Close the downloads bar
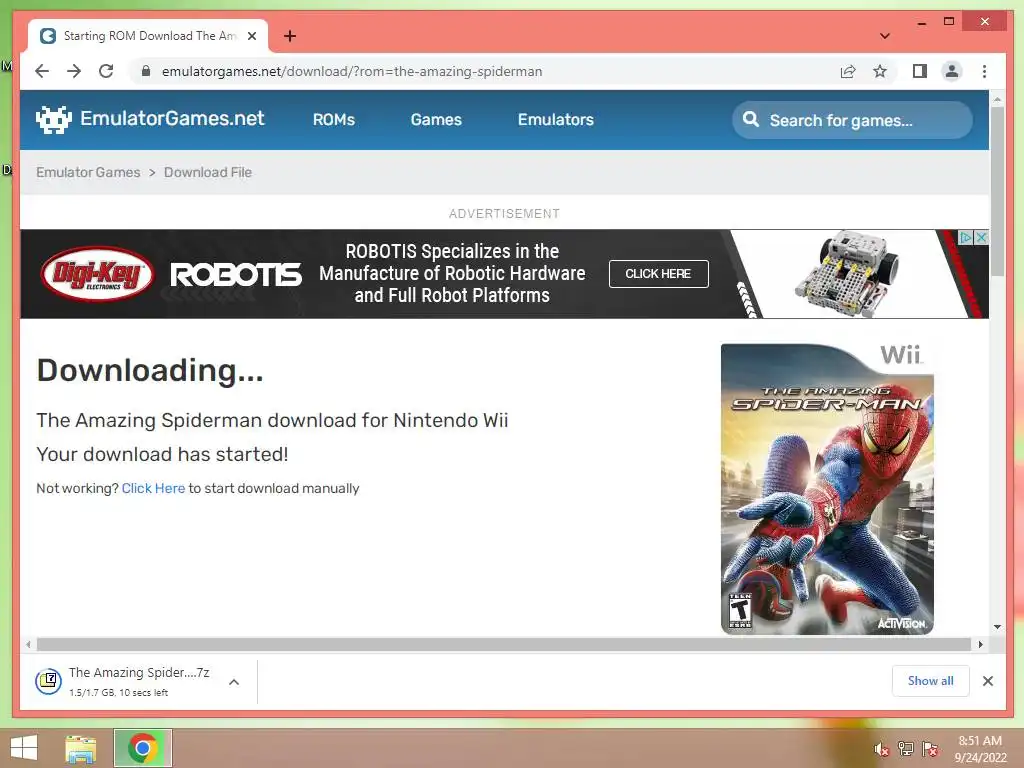The width and height of the screenshot is (1024, 768). click(x=988, y=681)
